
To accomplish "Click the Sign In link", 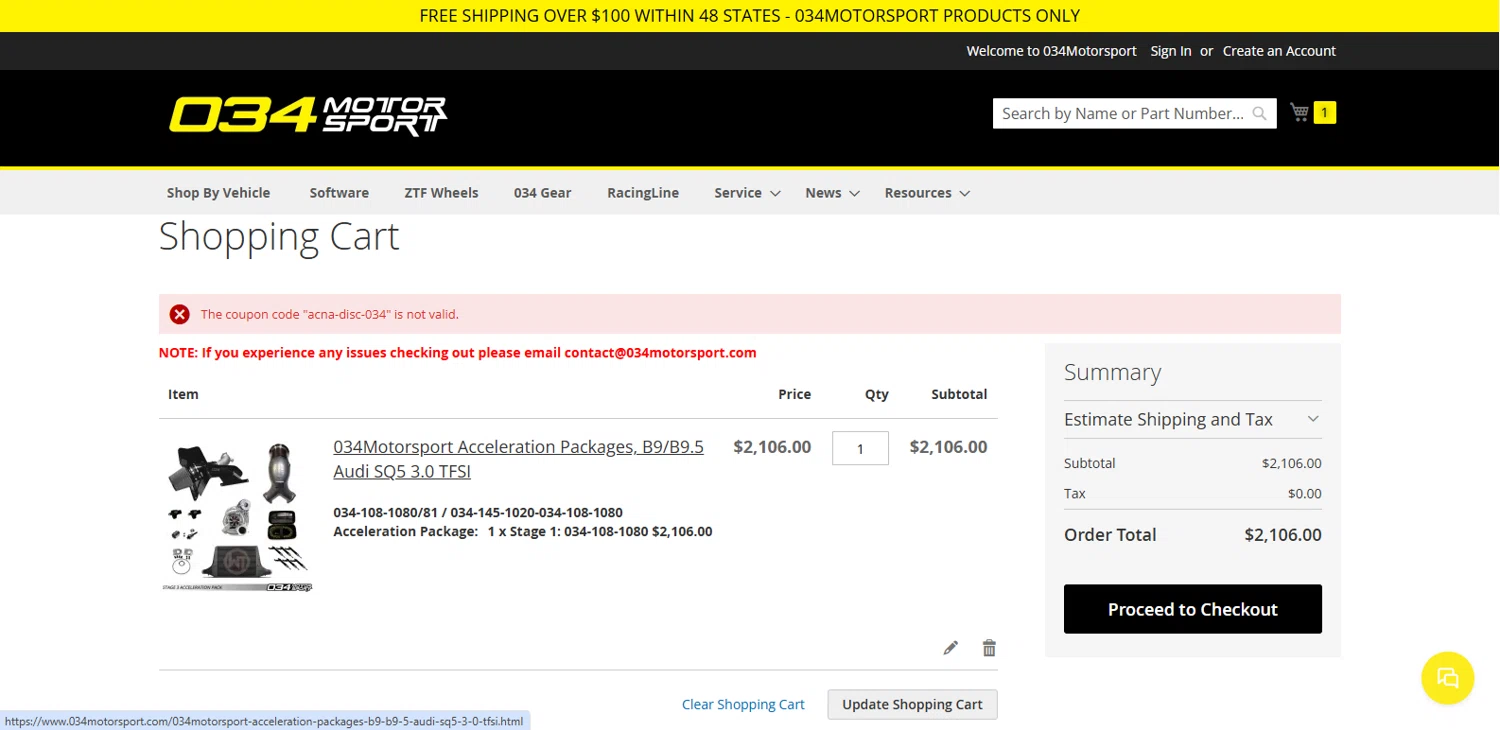I will click(x=1171, y=51).
